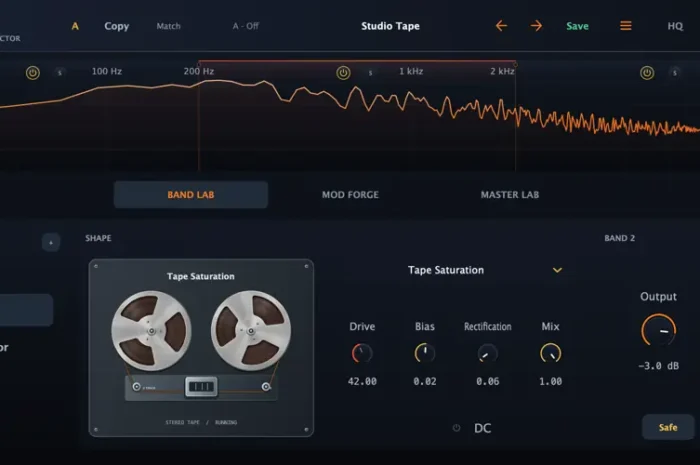Screen dimensions: 700x465
Task: Toggle power for the low band near 100 Hz
Action: click(33, 73)
